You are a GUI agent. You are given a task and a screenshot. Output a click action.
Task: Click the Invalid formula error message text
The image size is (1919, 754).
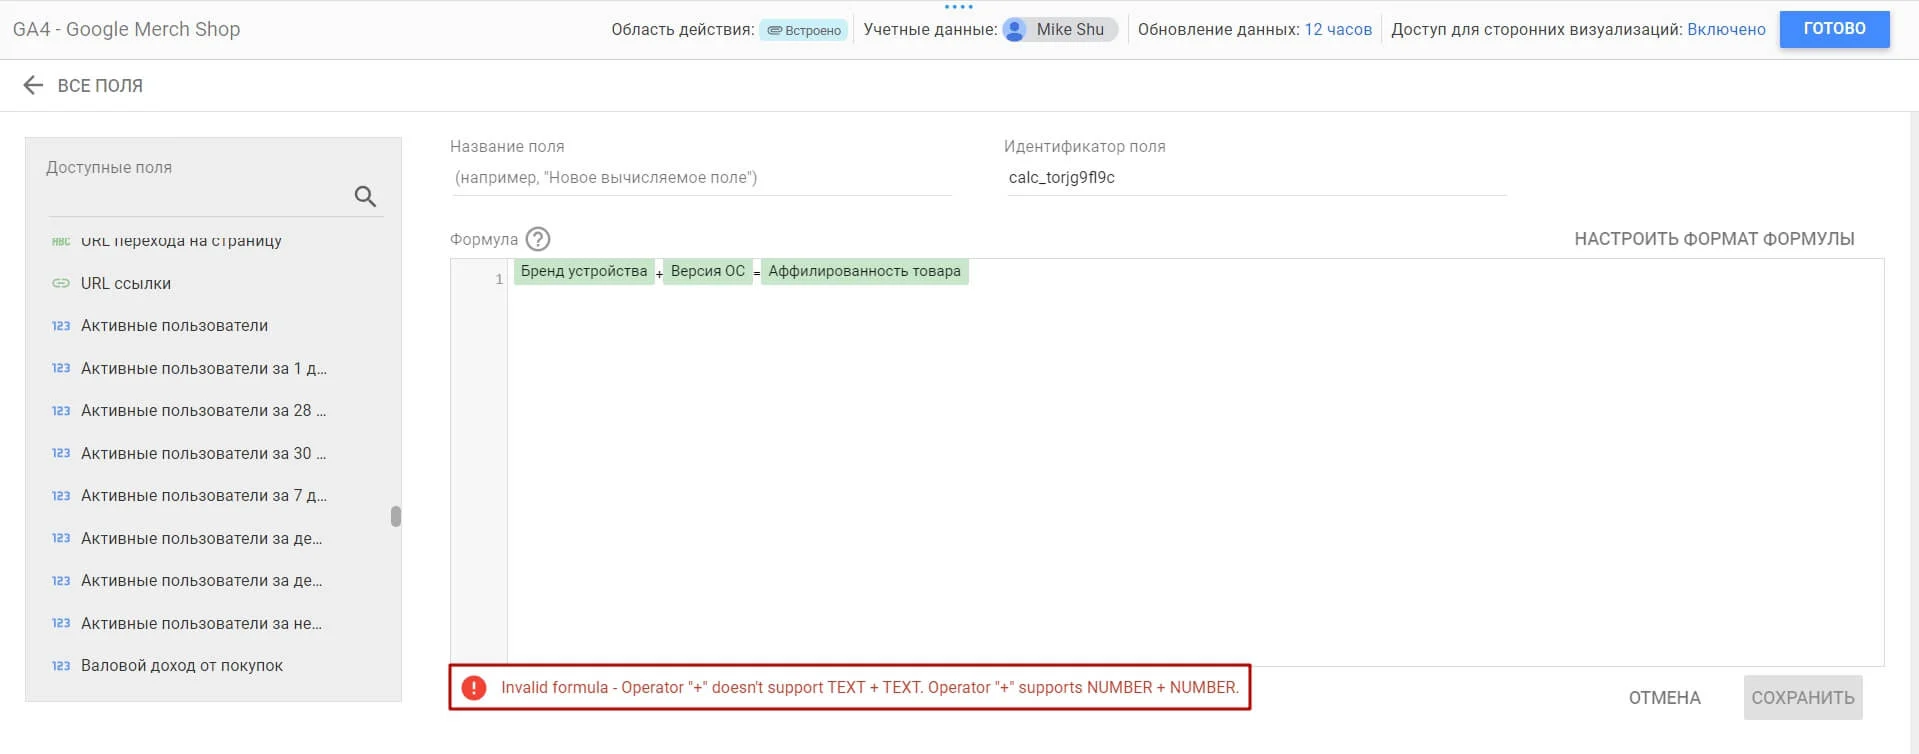(x=869, y=688)
